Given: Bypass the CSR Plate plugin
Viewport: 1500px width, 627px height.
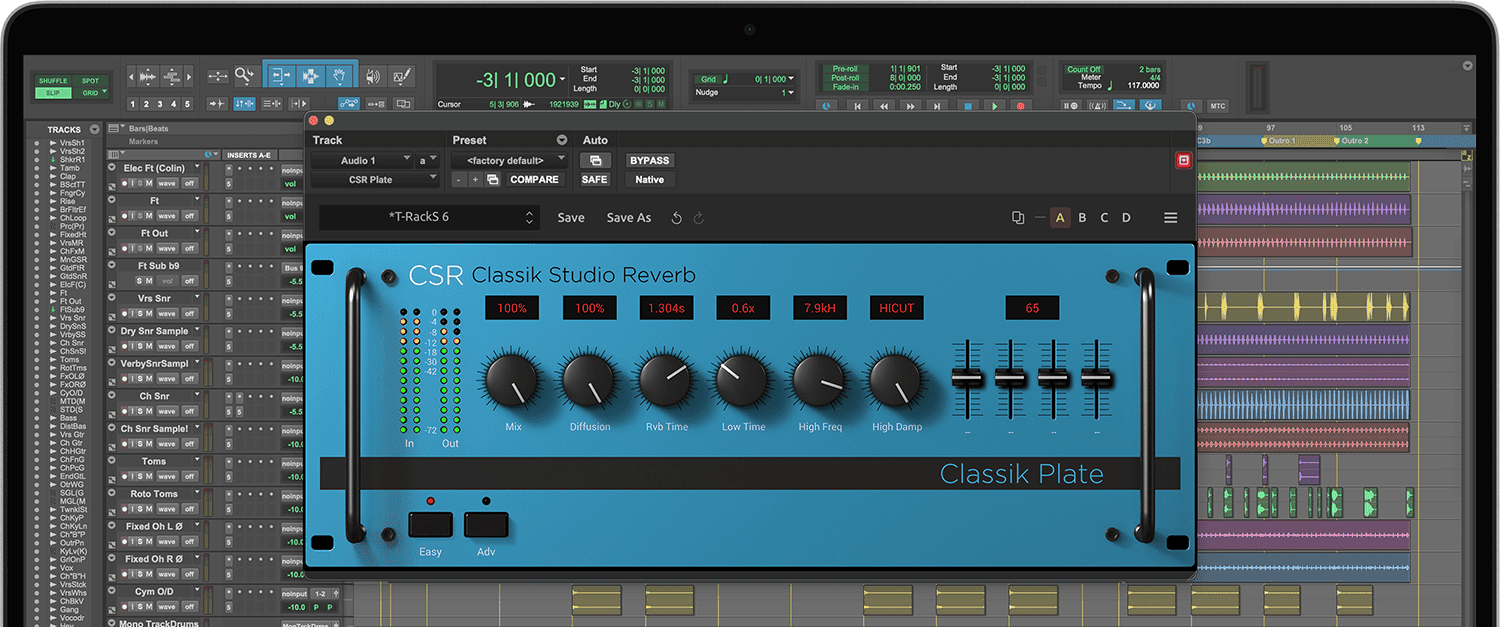Looking at the screenshot, I should [649, 160].
